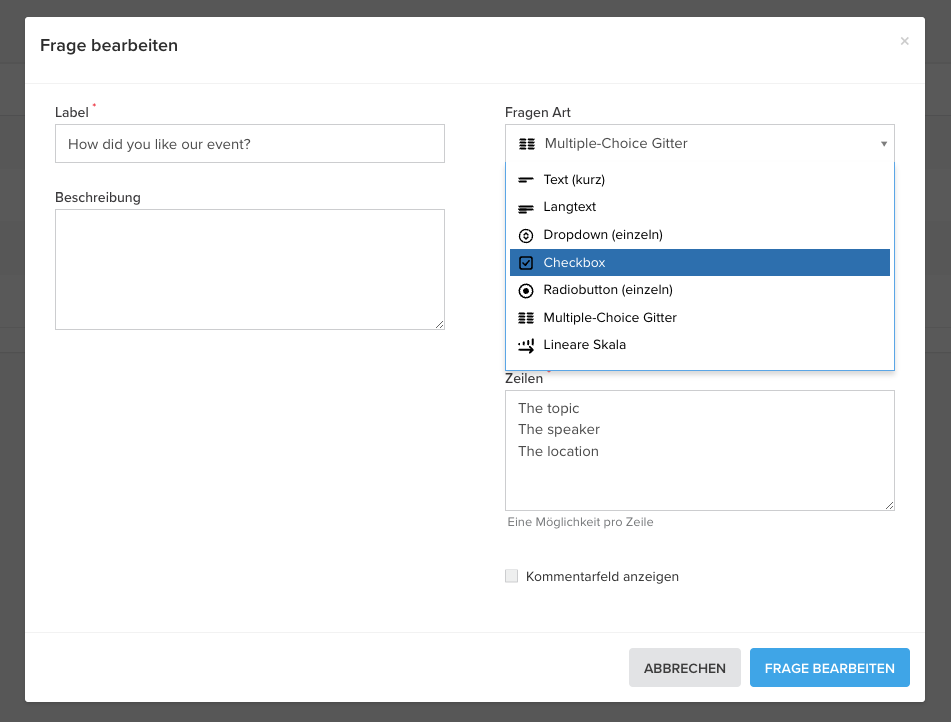Click grid icon in the selected Fragen Art field
Screen dimensions: 951x722
527,144
